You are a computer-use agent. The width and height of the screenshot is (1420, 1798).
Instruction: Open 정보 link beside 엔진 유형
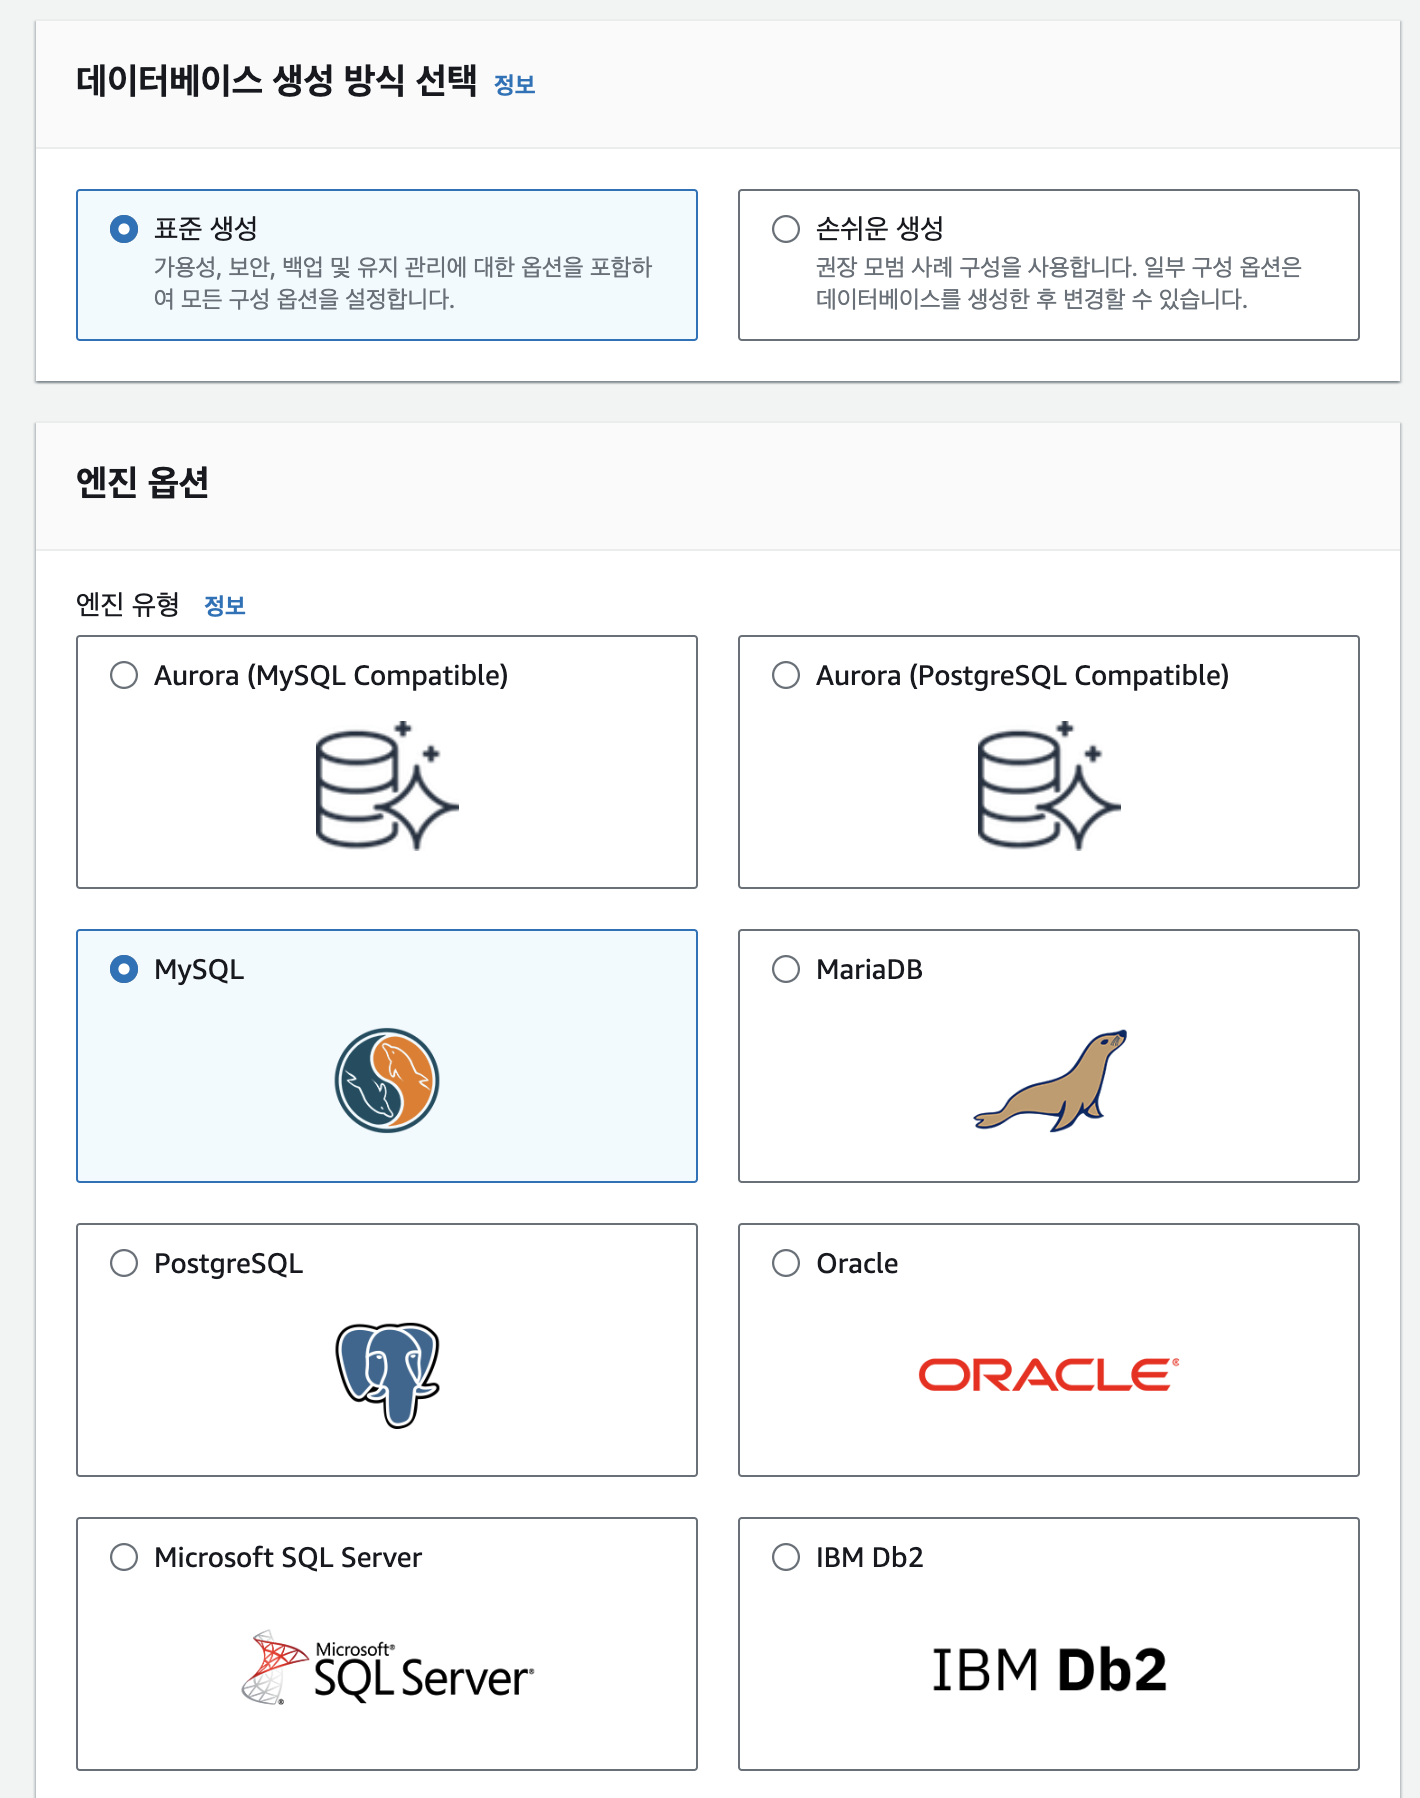(225, 604)
